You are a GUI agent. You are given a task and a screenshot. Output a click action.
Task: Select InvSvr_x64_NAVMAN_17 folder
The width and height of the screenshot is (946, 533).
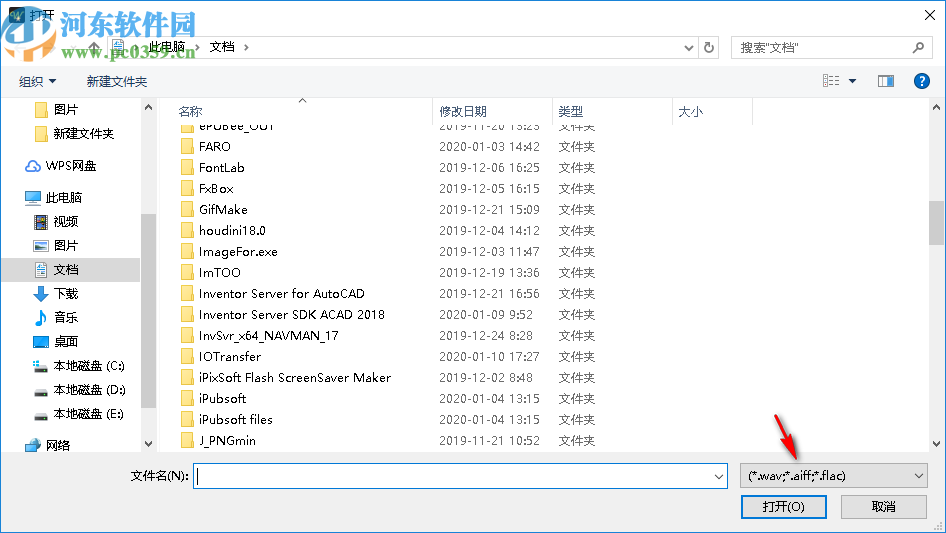268,336
